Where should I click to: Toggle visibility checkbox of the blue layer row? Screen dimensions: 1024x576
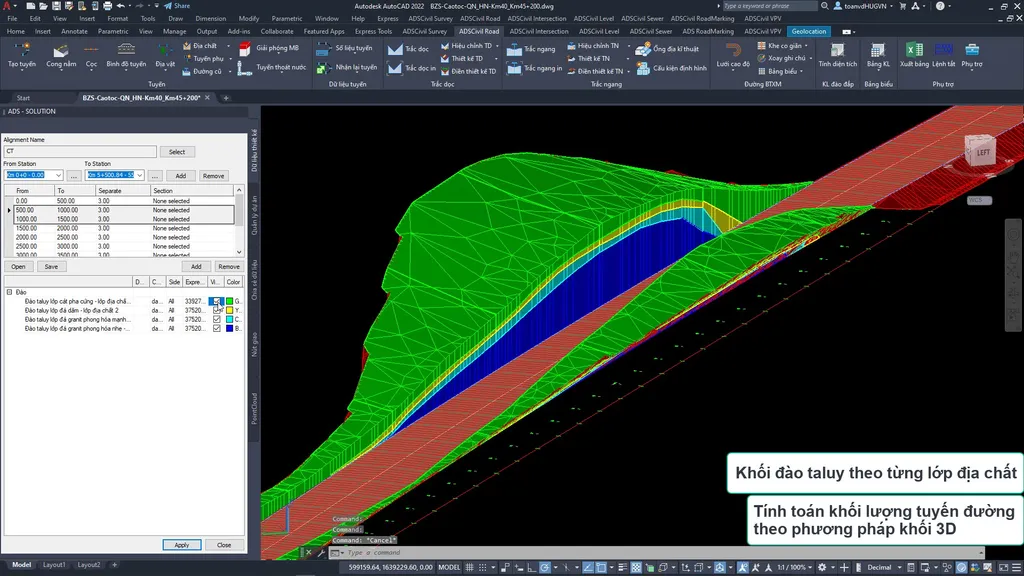[217, 328]
